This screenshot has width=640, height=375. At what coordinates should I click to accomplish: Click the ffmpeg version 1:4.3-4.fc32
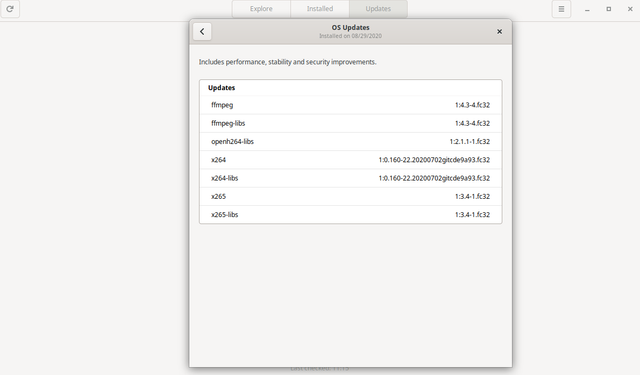click(473, 105)
